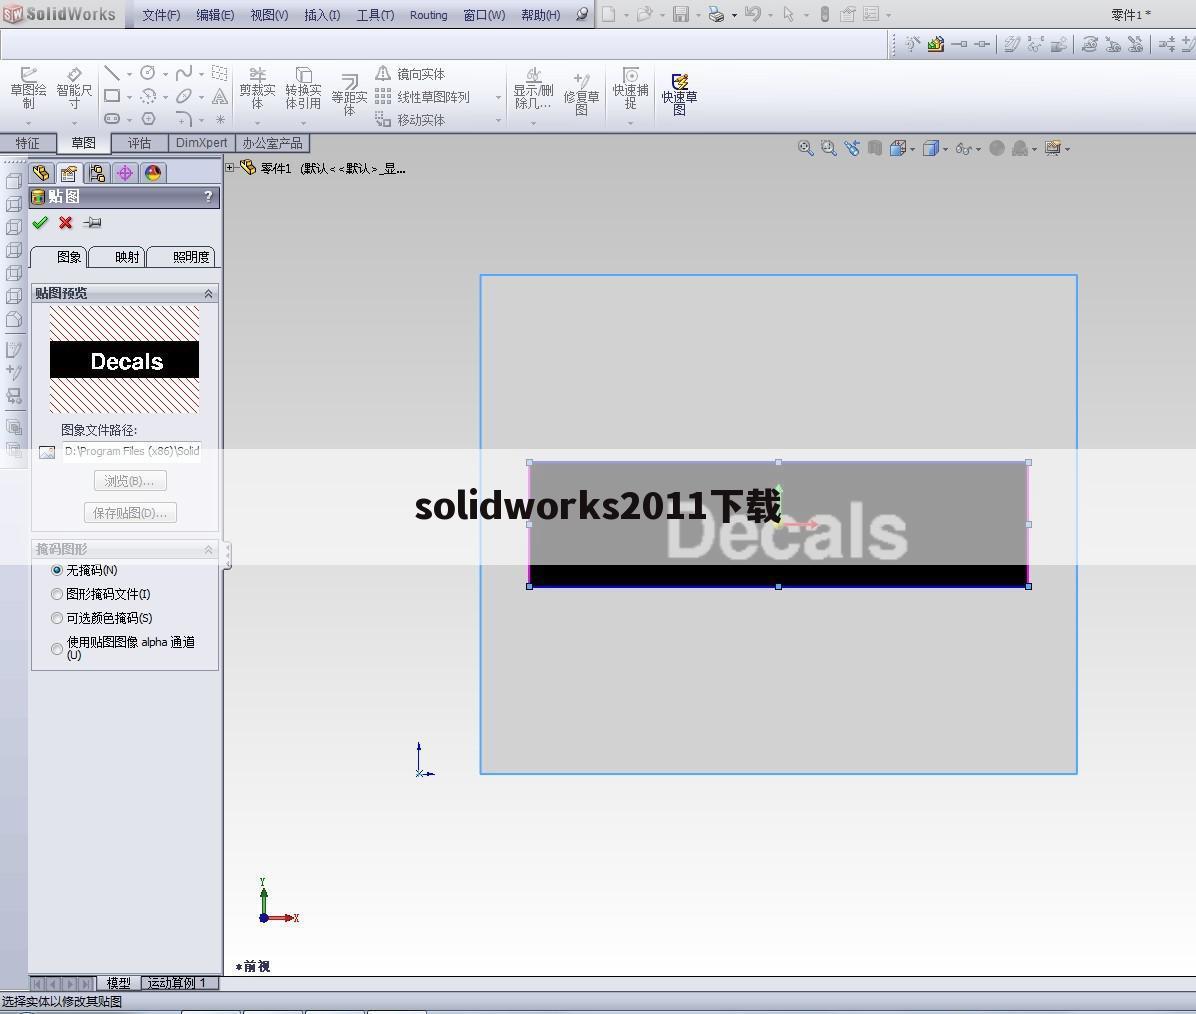Click Quick Snaps (快速捕捉)
The image size is (1196, 1014).
630,89
